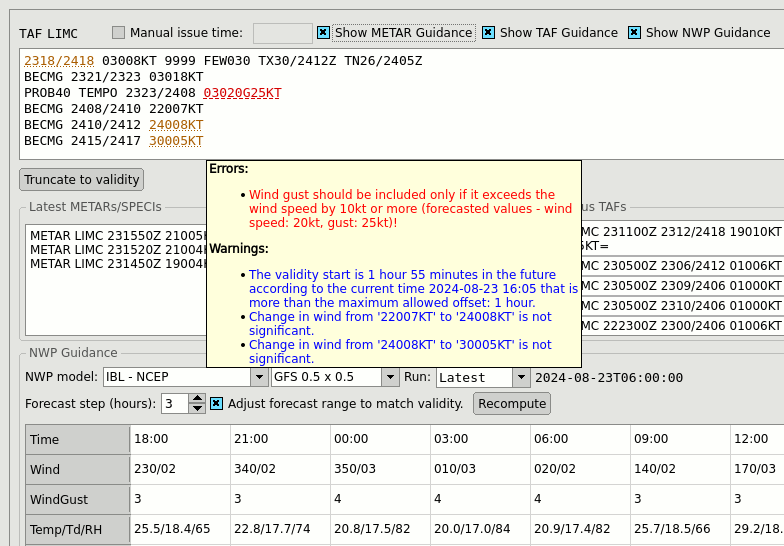Screen dimensions: 784x546
Task: Click the 18:00 time cell
Action: [x=180, y=439]
